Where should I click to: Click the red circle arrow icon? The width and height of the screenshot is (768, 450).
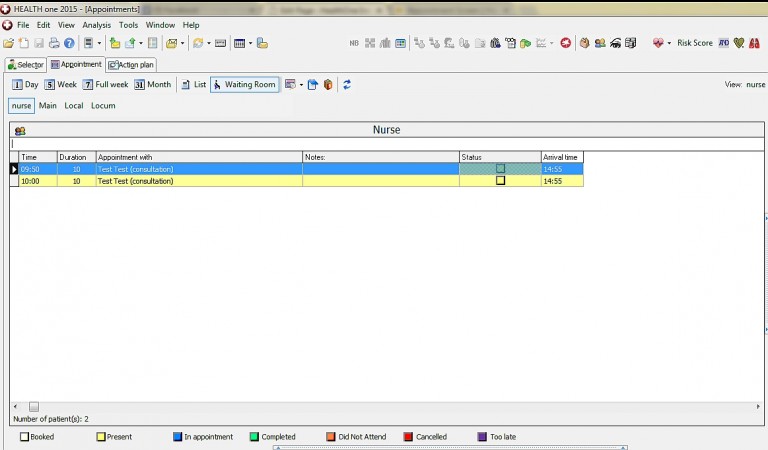(x=566, y=43)
